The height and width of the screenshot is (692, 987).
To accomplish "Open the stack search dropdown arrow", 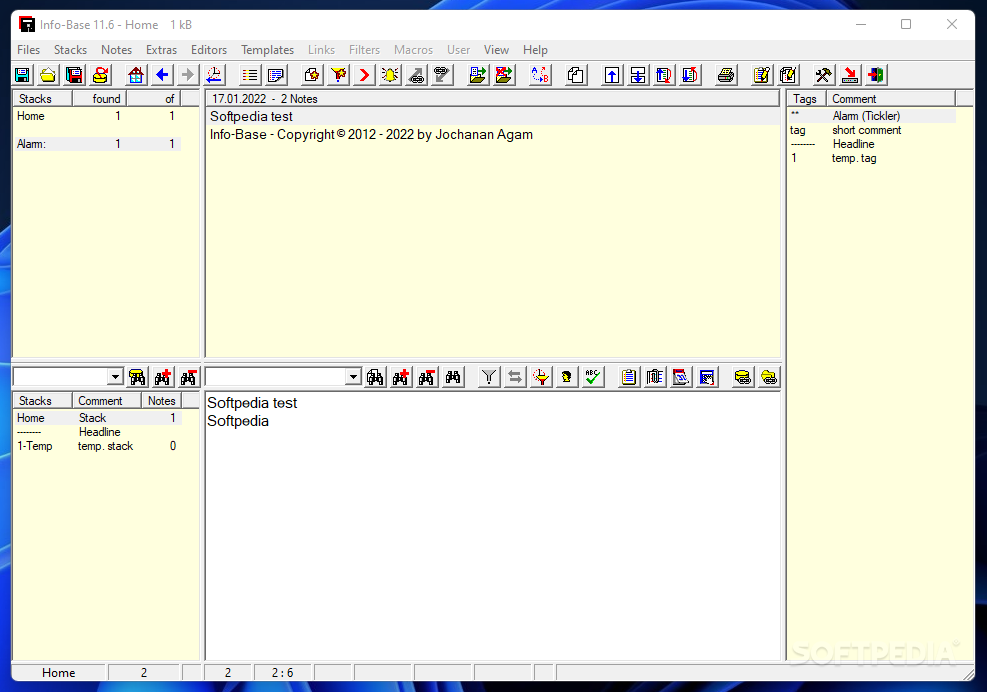I will [x=115, y=377].
